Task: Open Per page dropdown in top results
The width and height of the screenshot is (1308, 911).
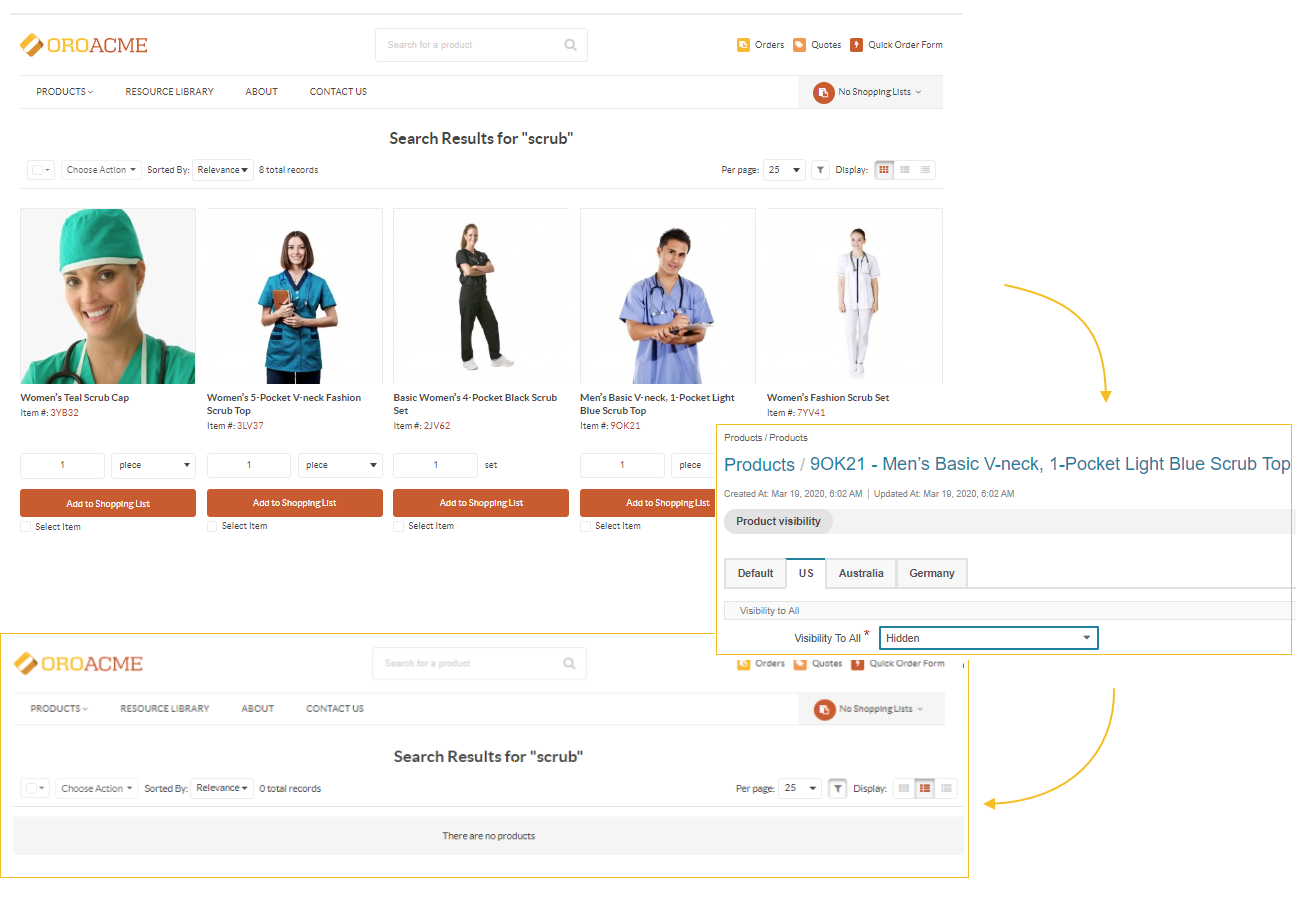Action: (784, 170)
